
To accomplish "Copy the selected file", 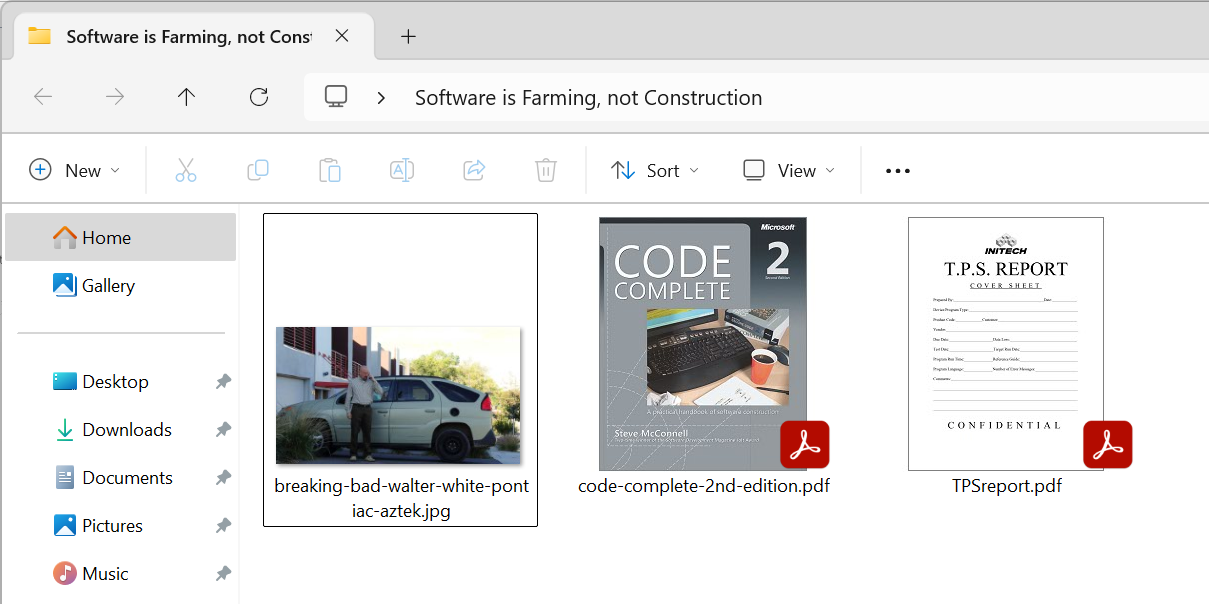I will pos(258,170).
